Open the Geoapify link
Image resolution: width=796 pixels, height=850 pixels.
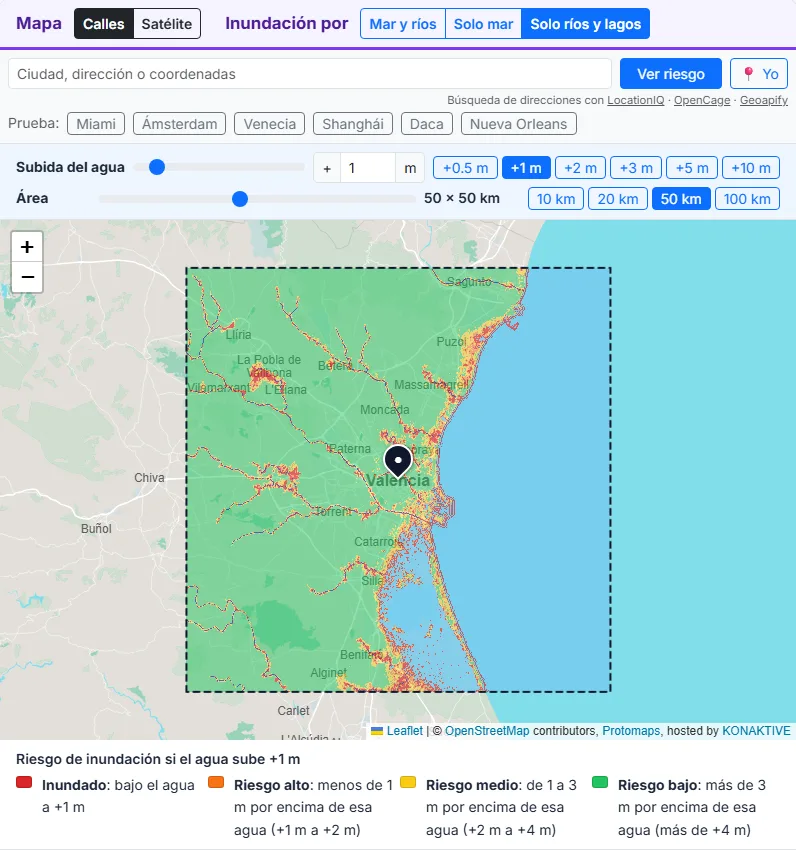point(763,100)
